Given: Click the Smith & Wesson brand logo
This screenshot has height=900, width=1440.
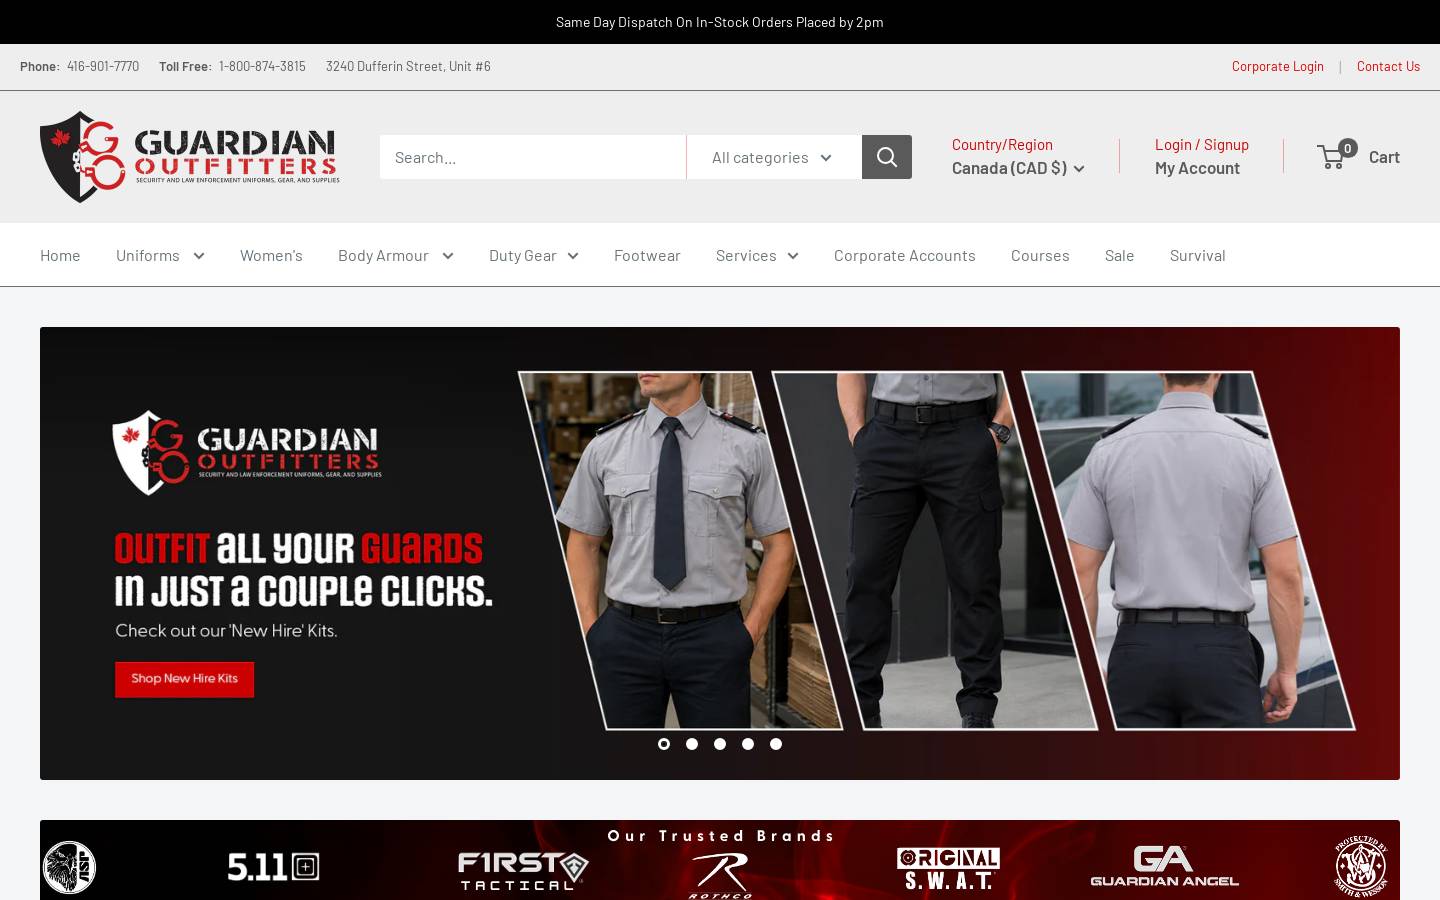Looking at the screenshot, I should [x=1361, y=866].
